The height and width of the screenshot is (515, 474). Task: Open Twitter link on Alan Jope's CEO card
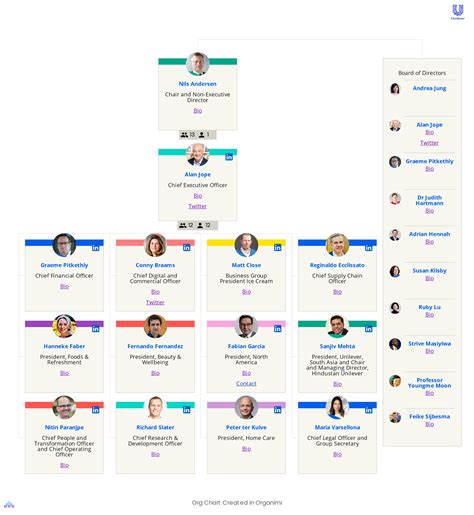tap(198, 206)
